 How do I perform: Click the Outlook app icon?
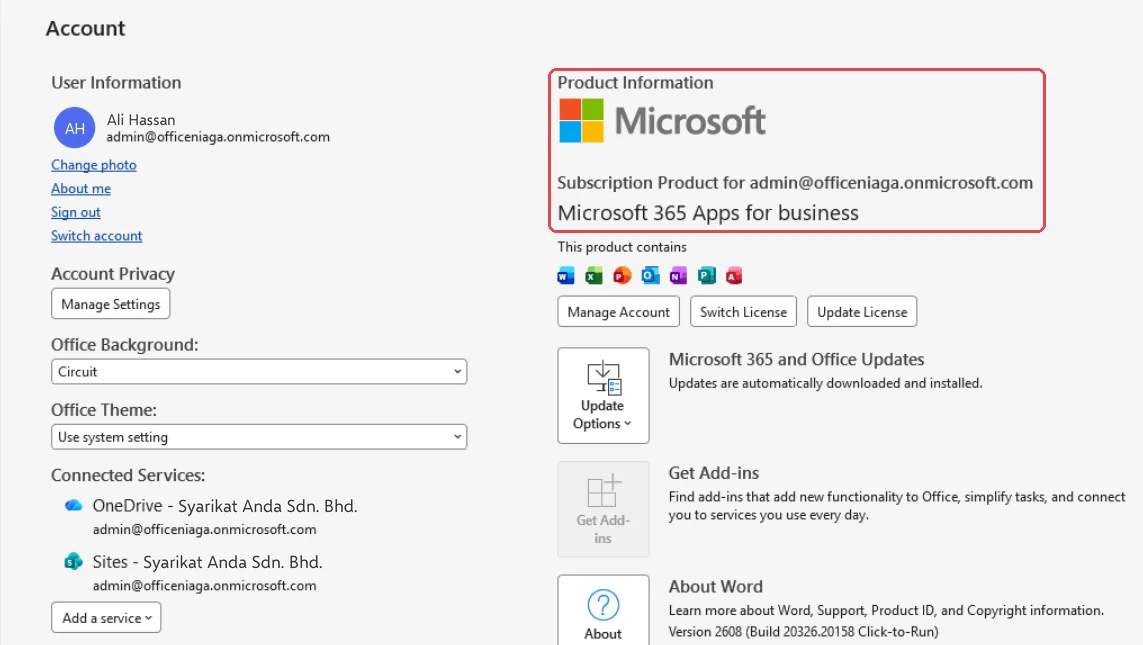coord(650,275)
